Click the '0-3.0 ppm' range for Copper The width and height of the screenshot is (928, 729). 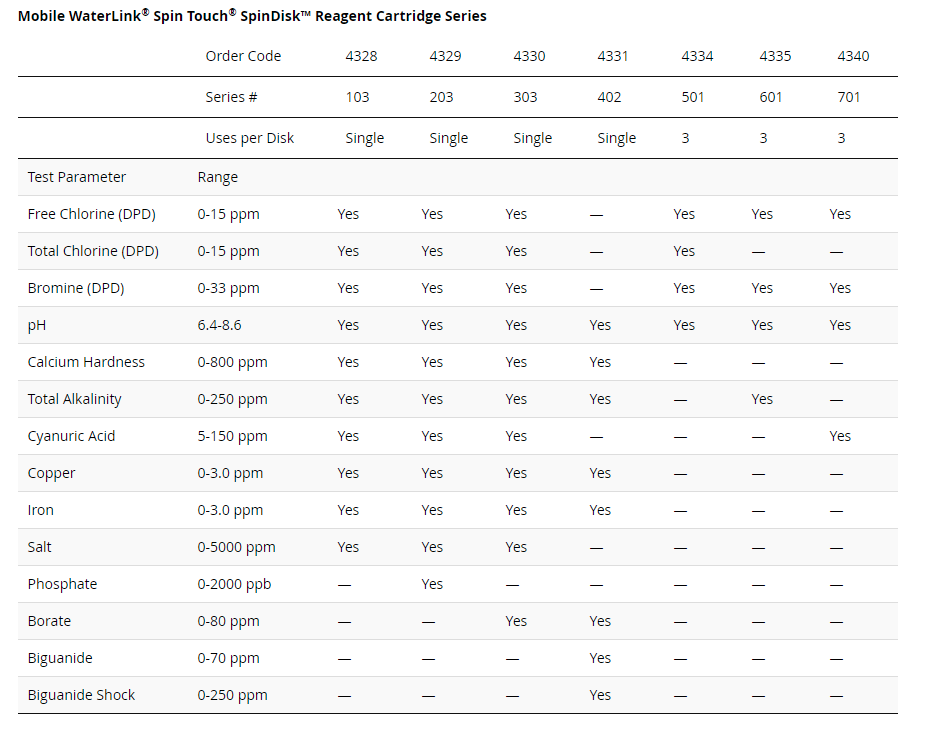click(230, 473)
